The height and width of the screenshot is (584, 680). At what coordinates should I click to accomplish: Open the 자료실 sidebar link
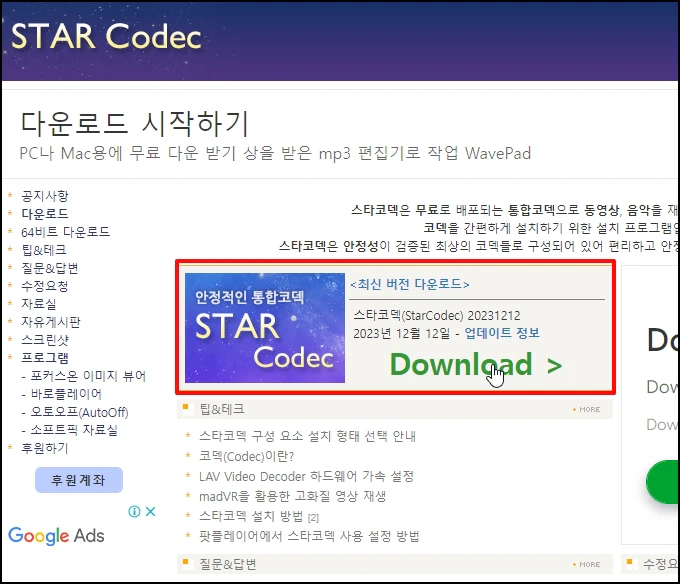tap(39, 304)
